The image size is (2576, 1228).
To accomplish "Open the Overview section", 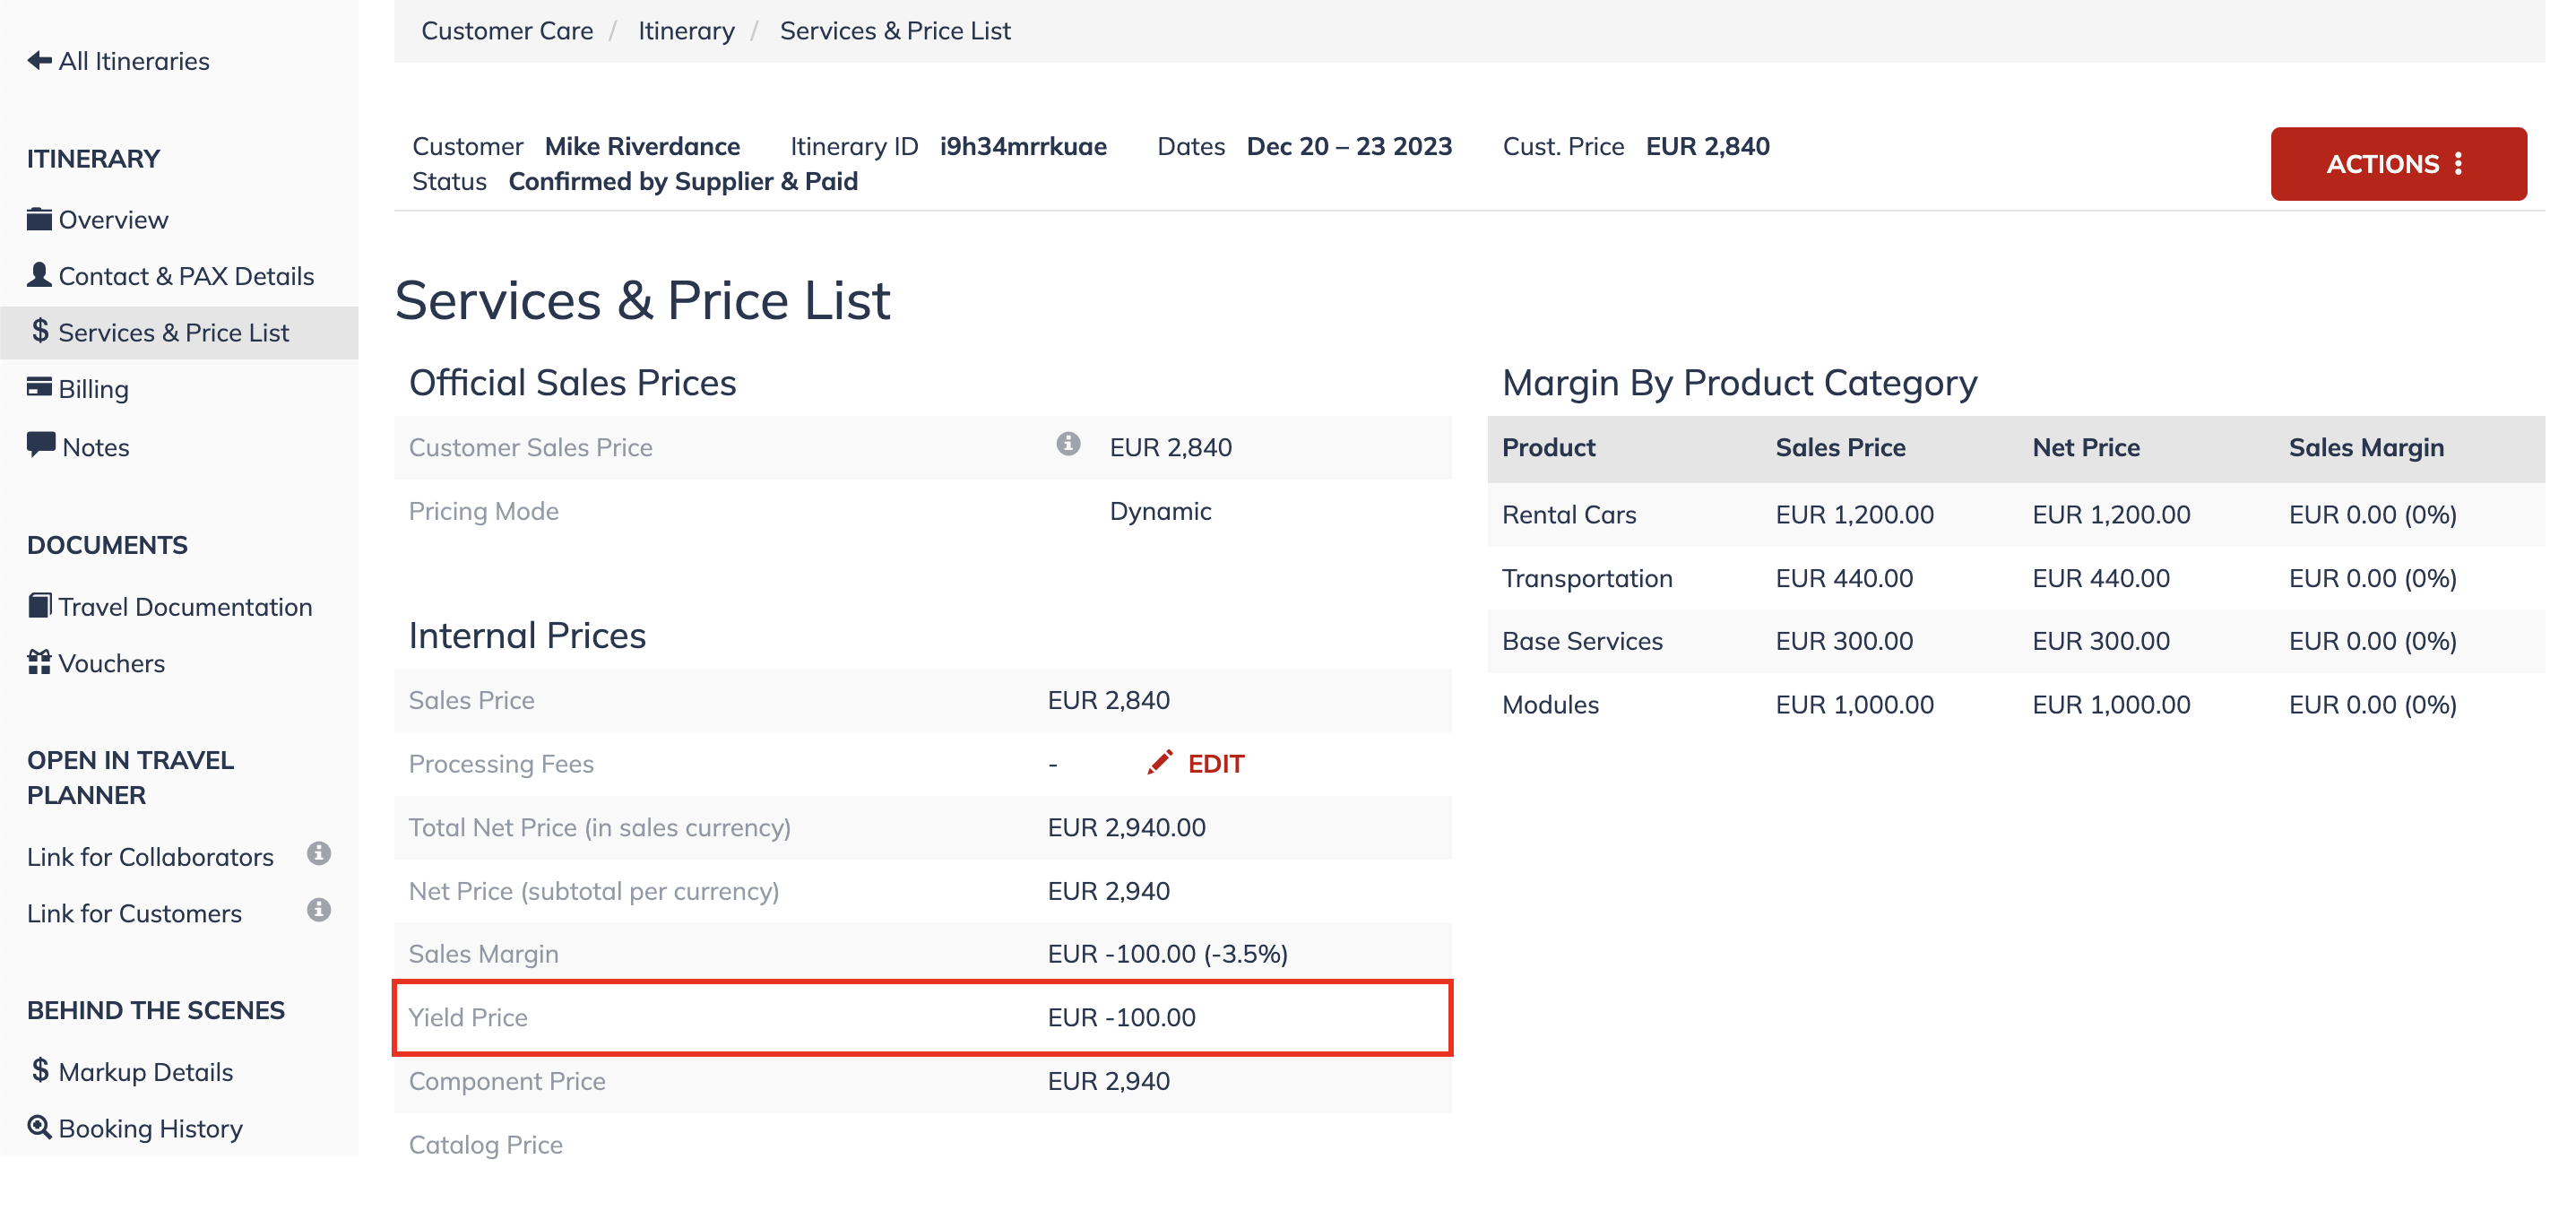I will 113,220.
